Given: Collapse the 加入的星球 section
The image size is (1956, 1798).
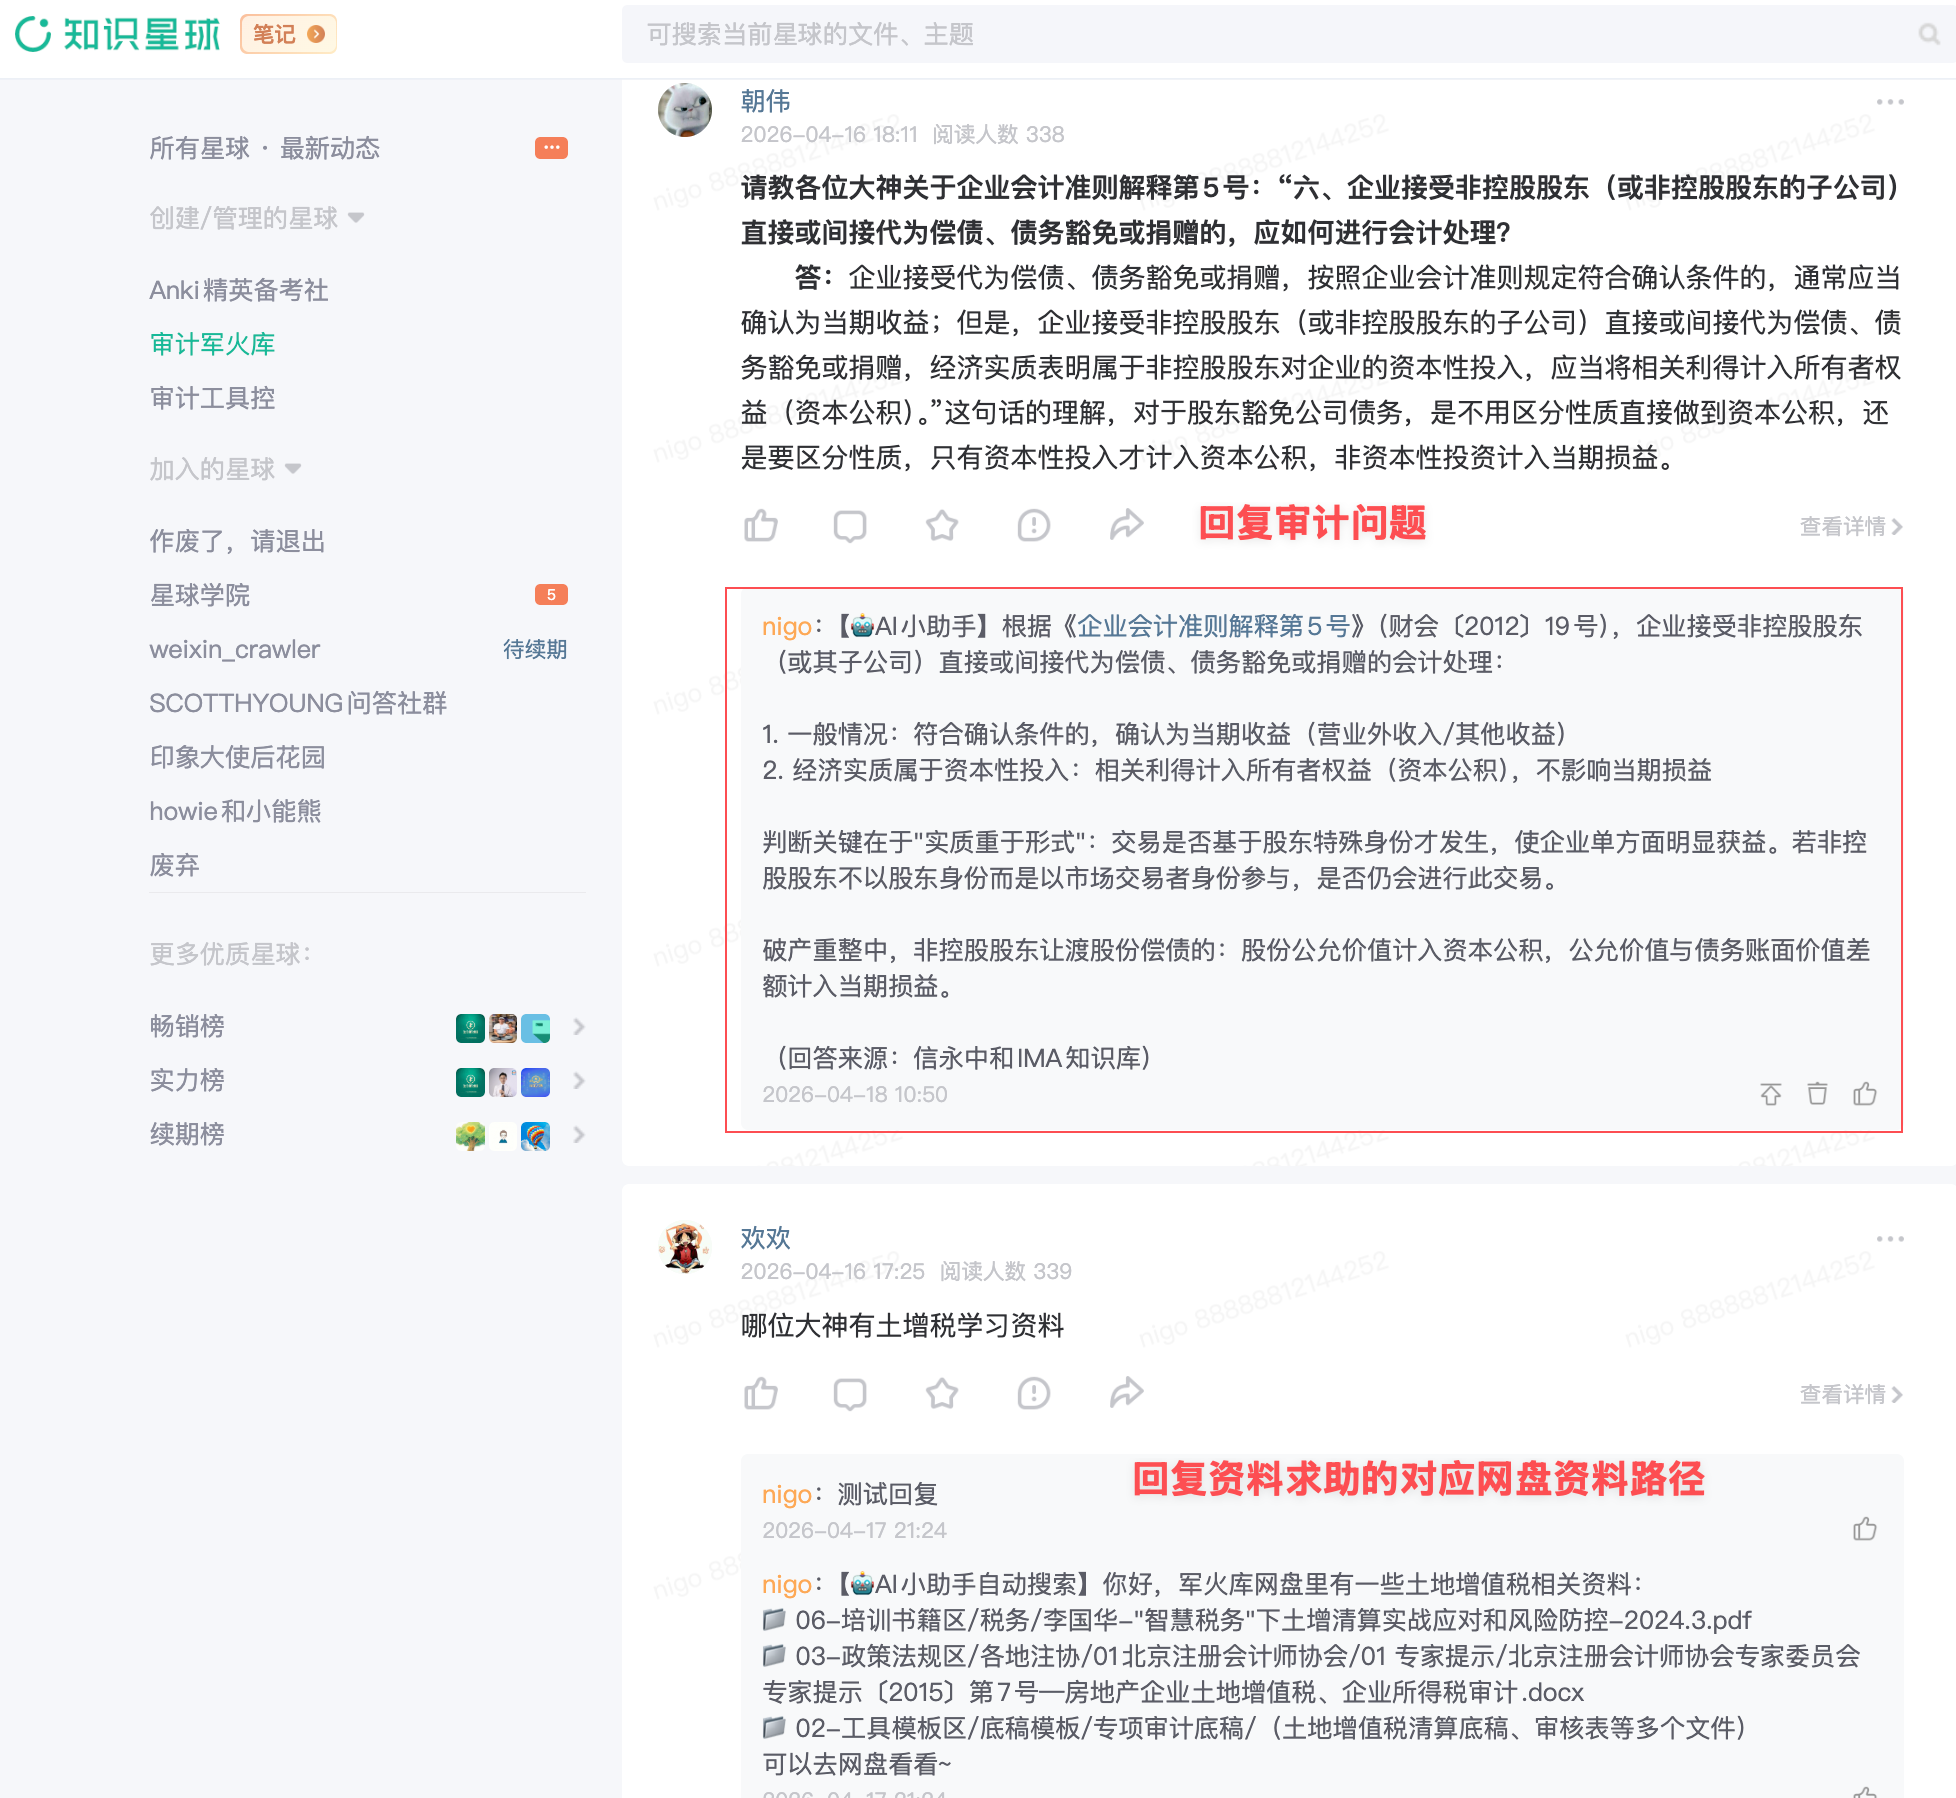Looking at the screenshot, I should (291, 468).
